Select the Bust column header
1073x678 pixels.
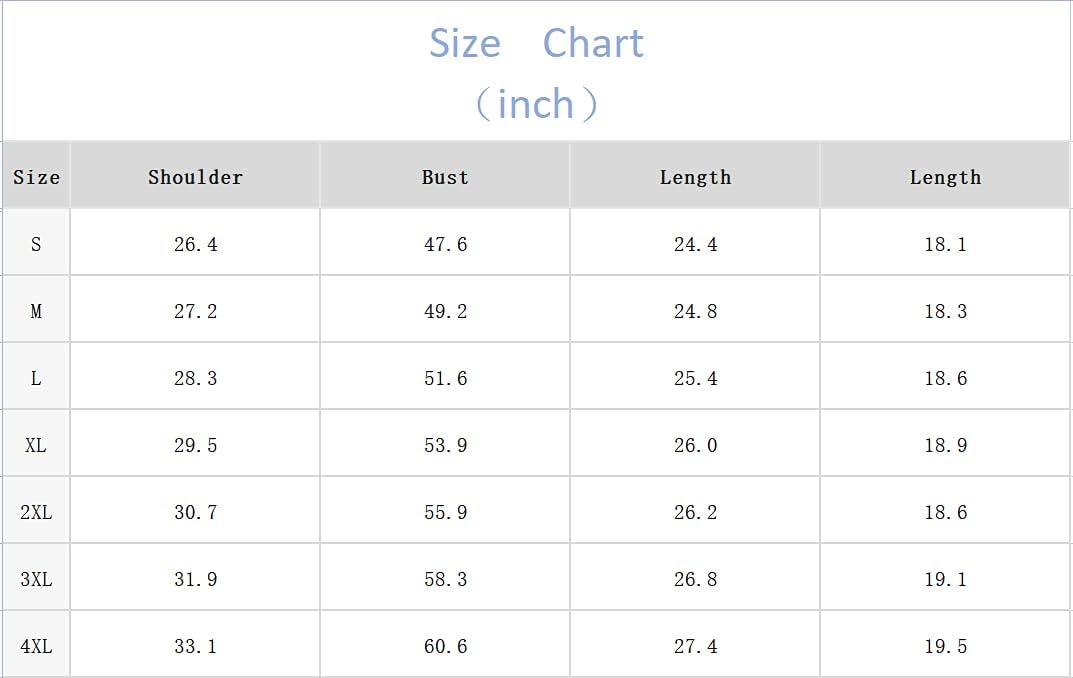pos(445,177)
